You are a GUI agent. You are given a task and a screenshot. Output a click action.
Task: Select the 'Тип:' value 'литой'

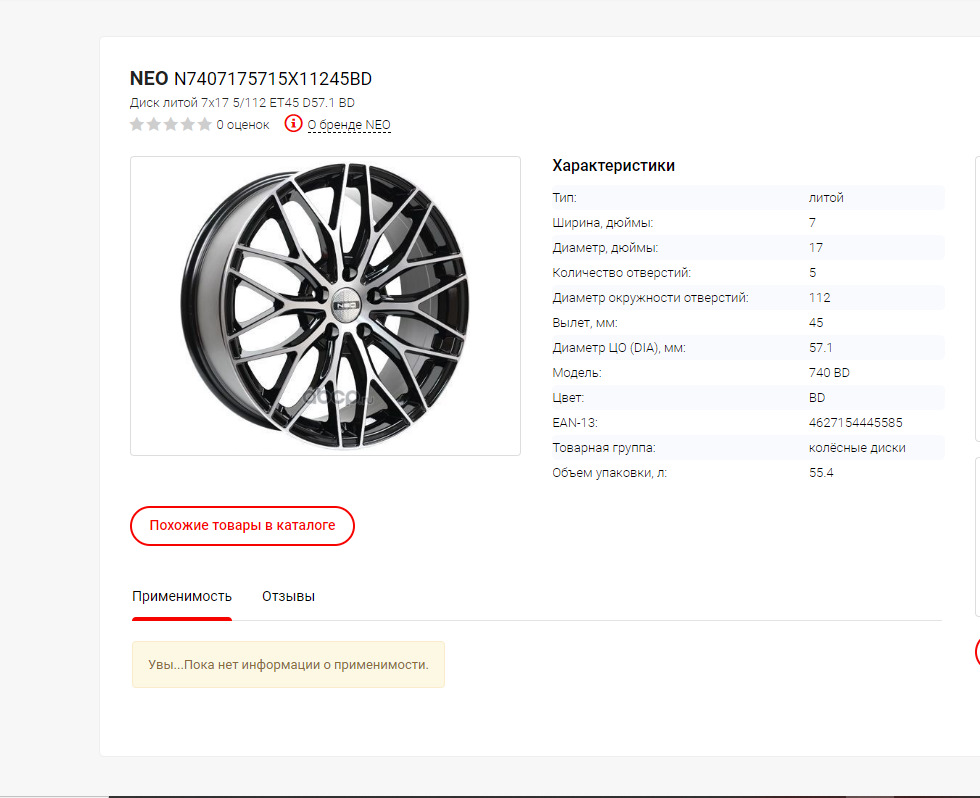coord(826,197)
